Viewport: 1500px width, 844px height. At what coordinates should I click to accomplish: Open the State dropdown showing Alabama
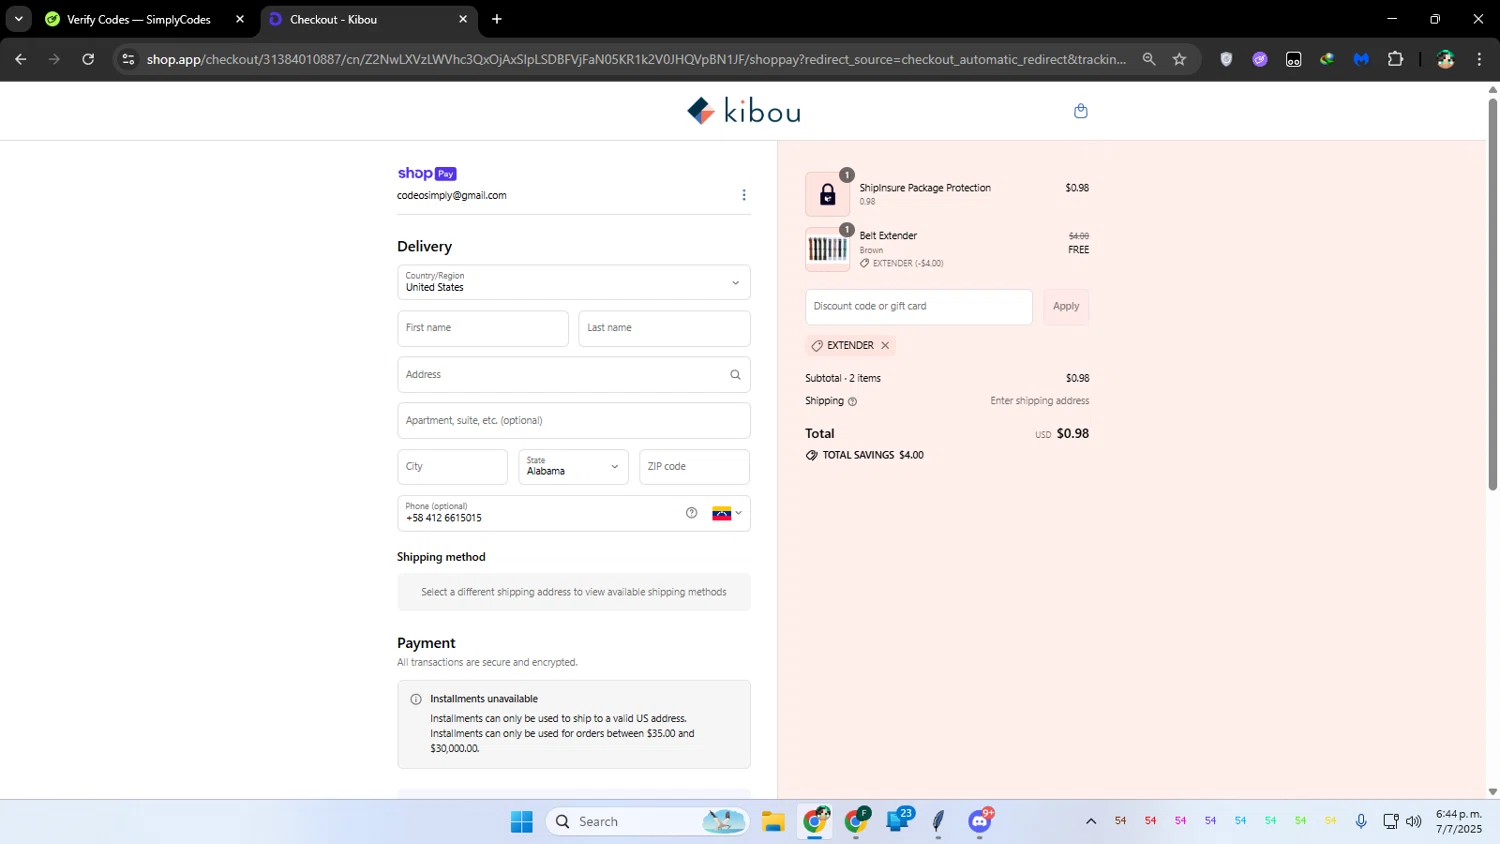[x=573, y=467]
